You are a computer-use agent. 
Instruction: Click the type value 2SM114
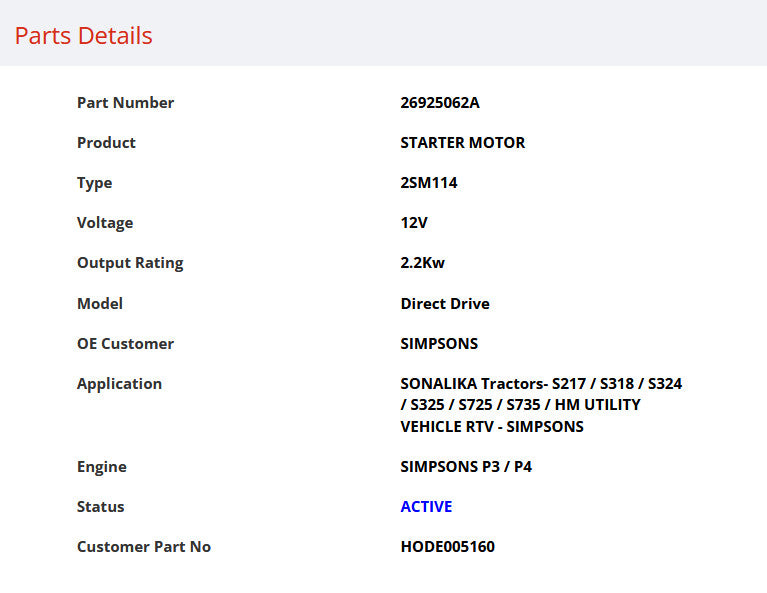(x=429, y=182)
